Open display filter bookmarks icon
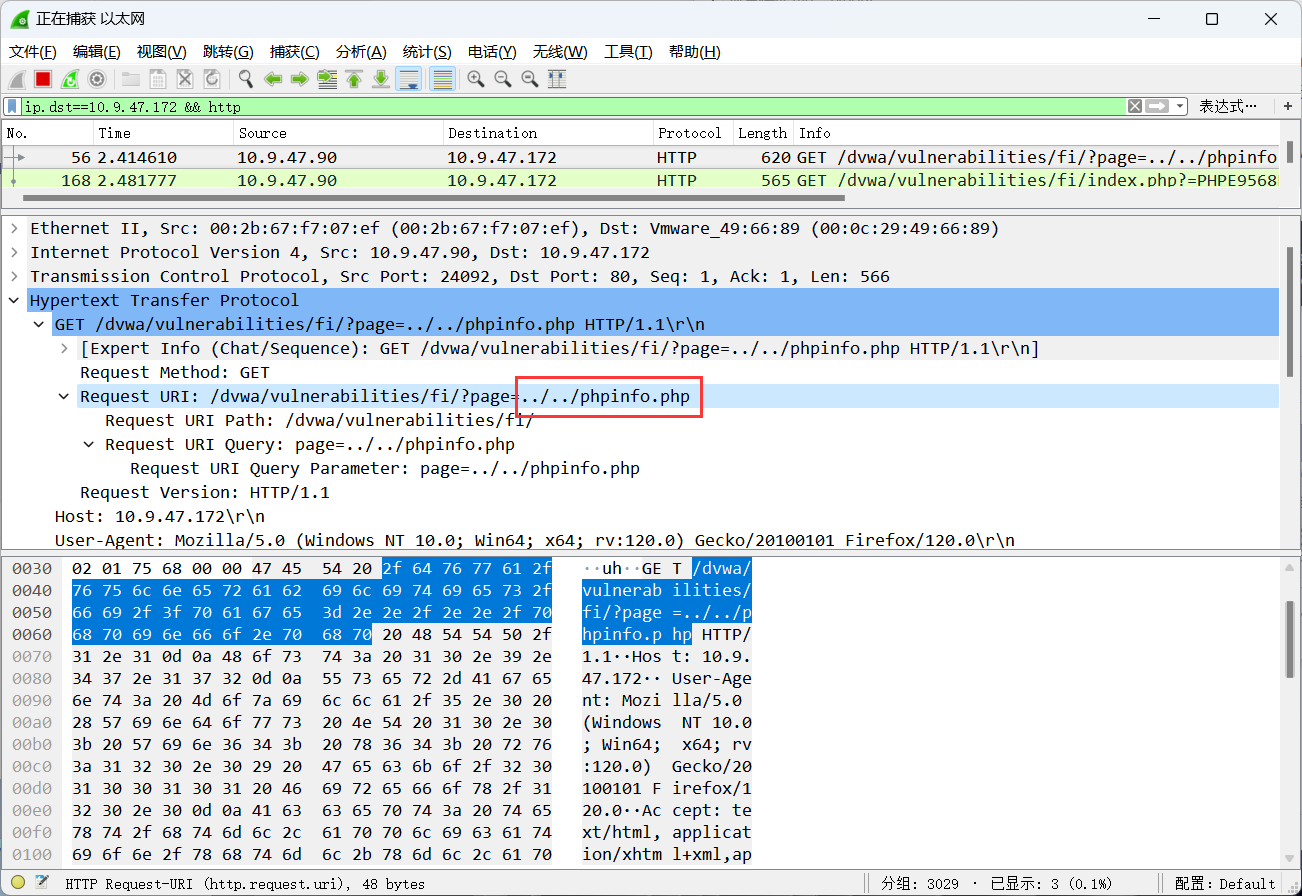The height and width of the screenshot is (896, 1302). (x=12, y=106)
